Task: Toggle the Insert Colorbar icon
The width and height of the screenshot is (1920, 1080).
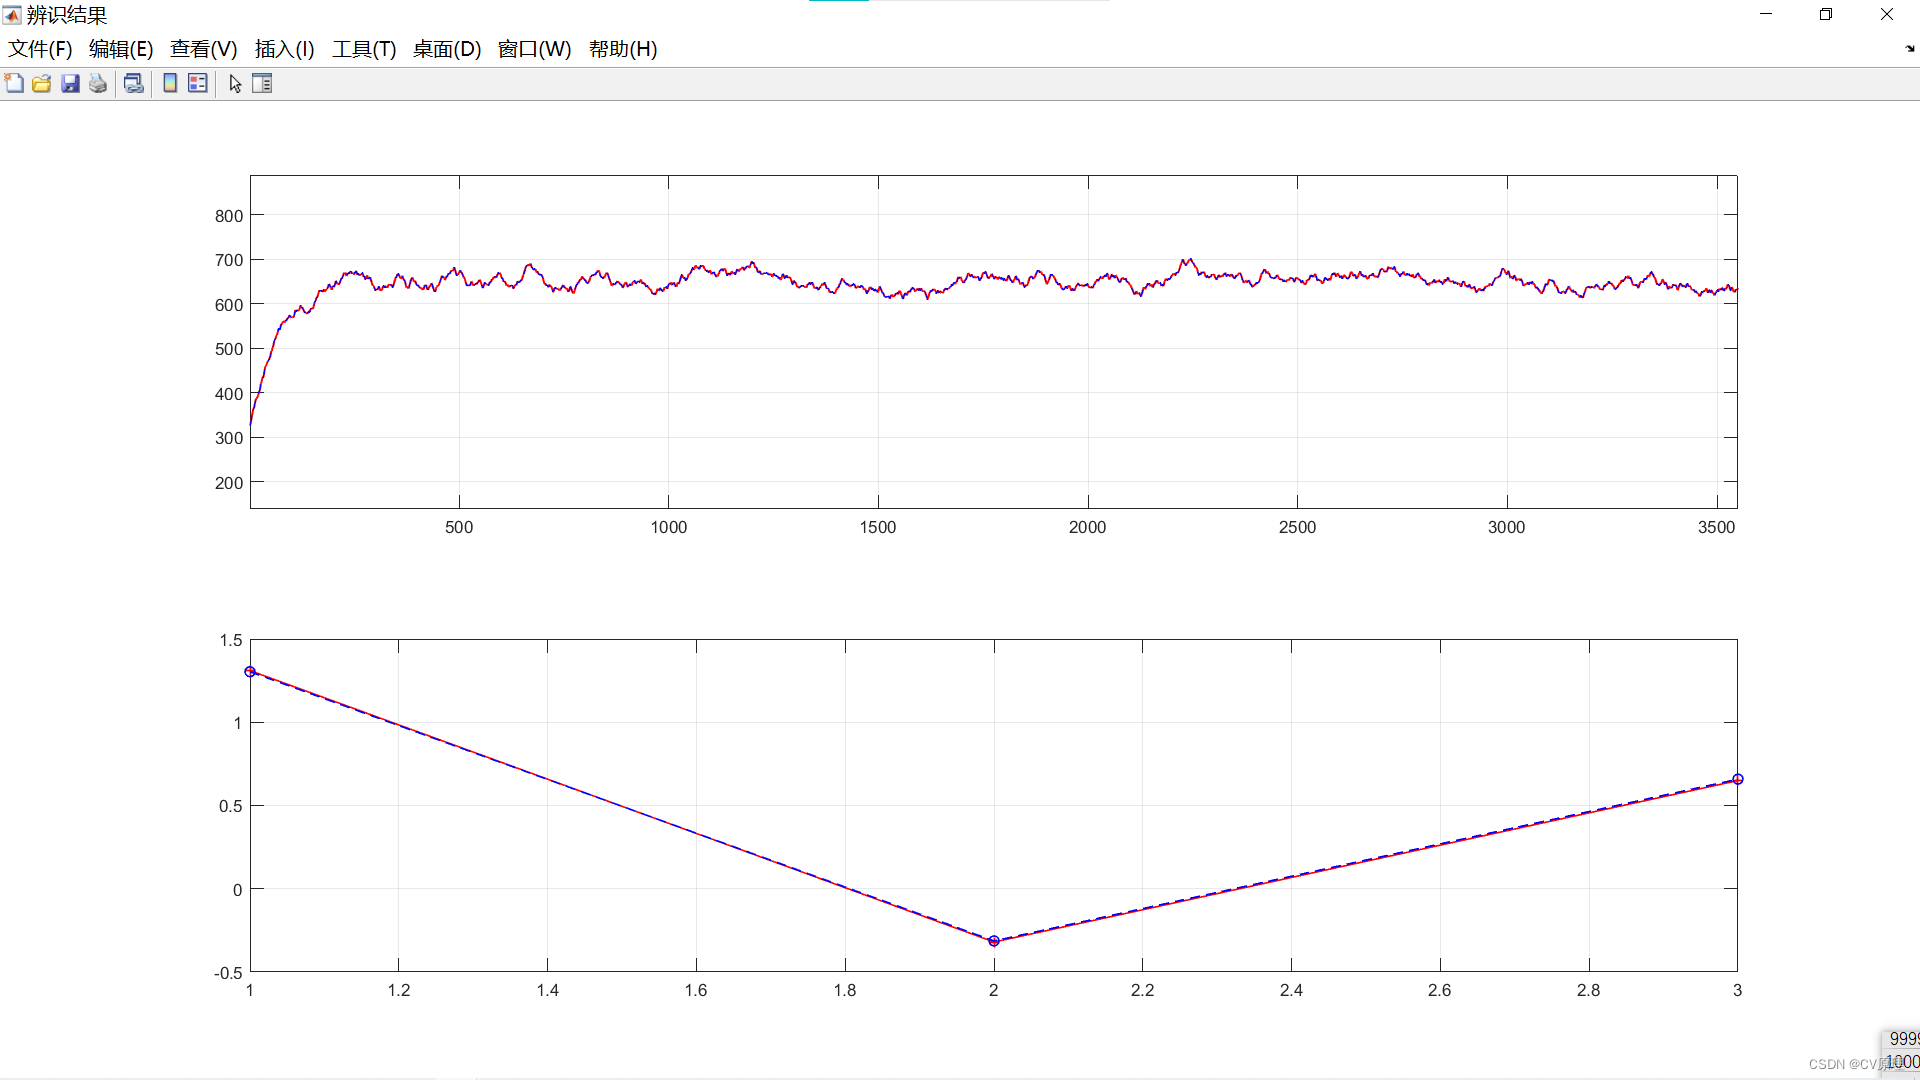Action: coord(170,84)
